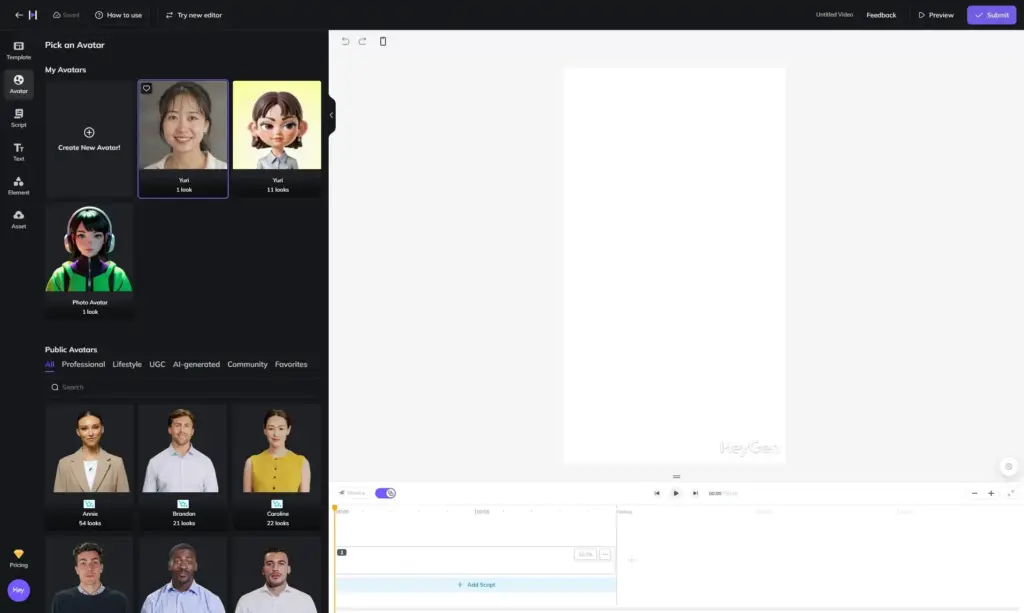This screenshot has height=613, width=1024.
Task: Skip to the previous scene
Action: 657,493
